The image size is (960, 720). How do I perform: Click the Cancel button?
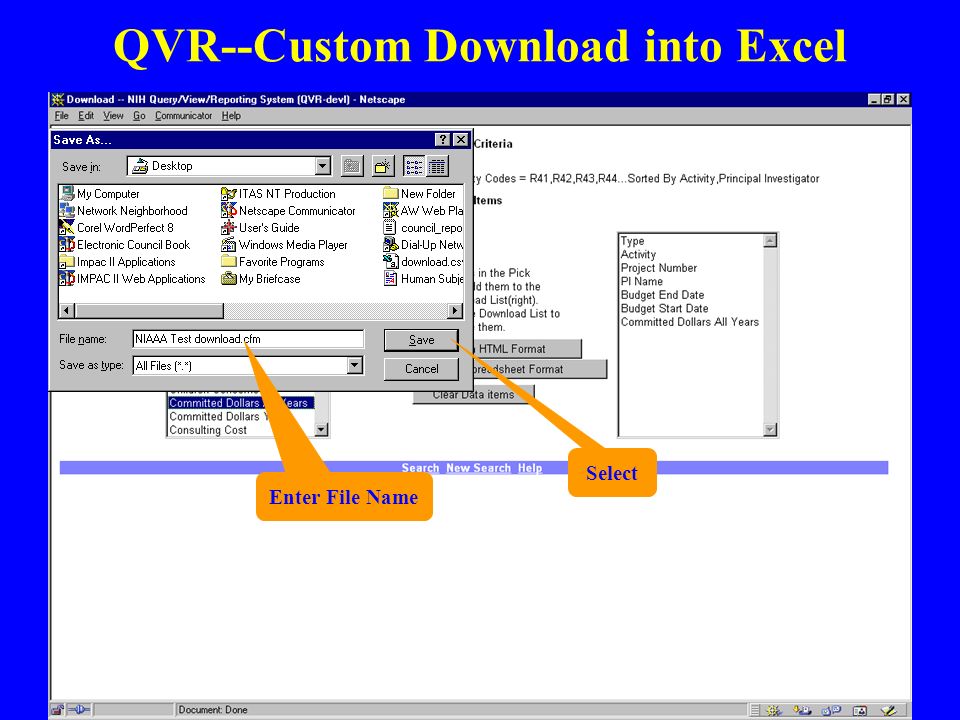coord(421,369)
